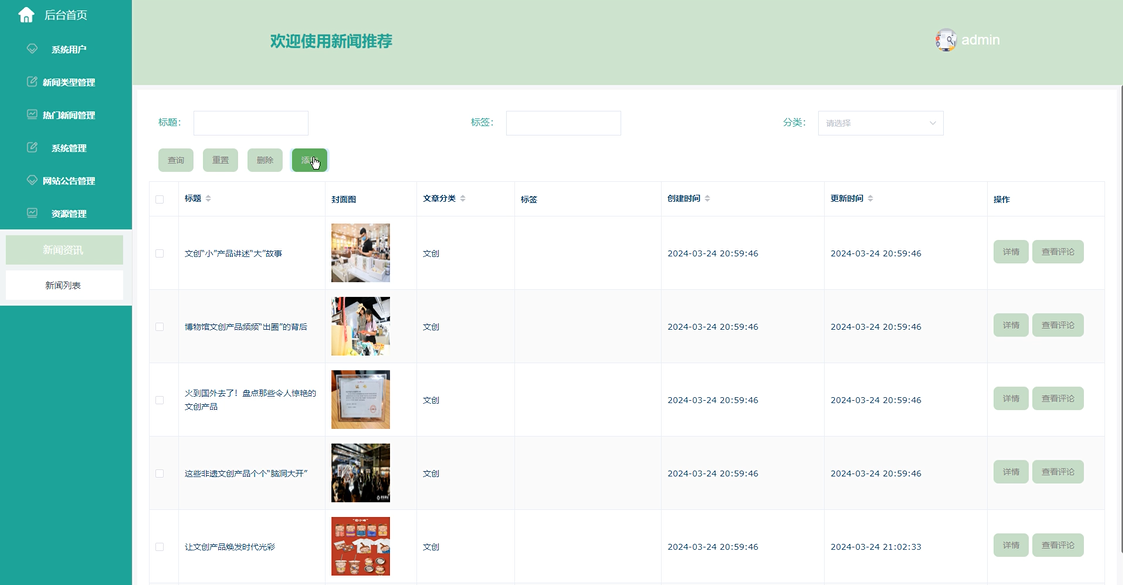
Task: Check the row 让文创产品焕发时代光彩
Action: pos(160,546)
